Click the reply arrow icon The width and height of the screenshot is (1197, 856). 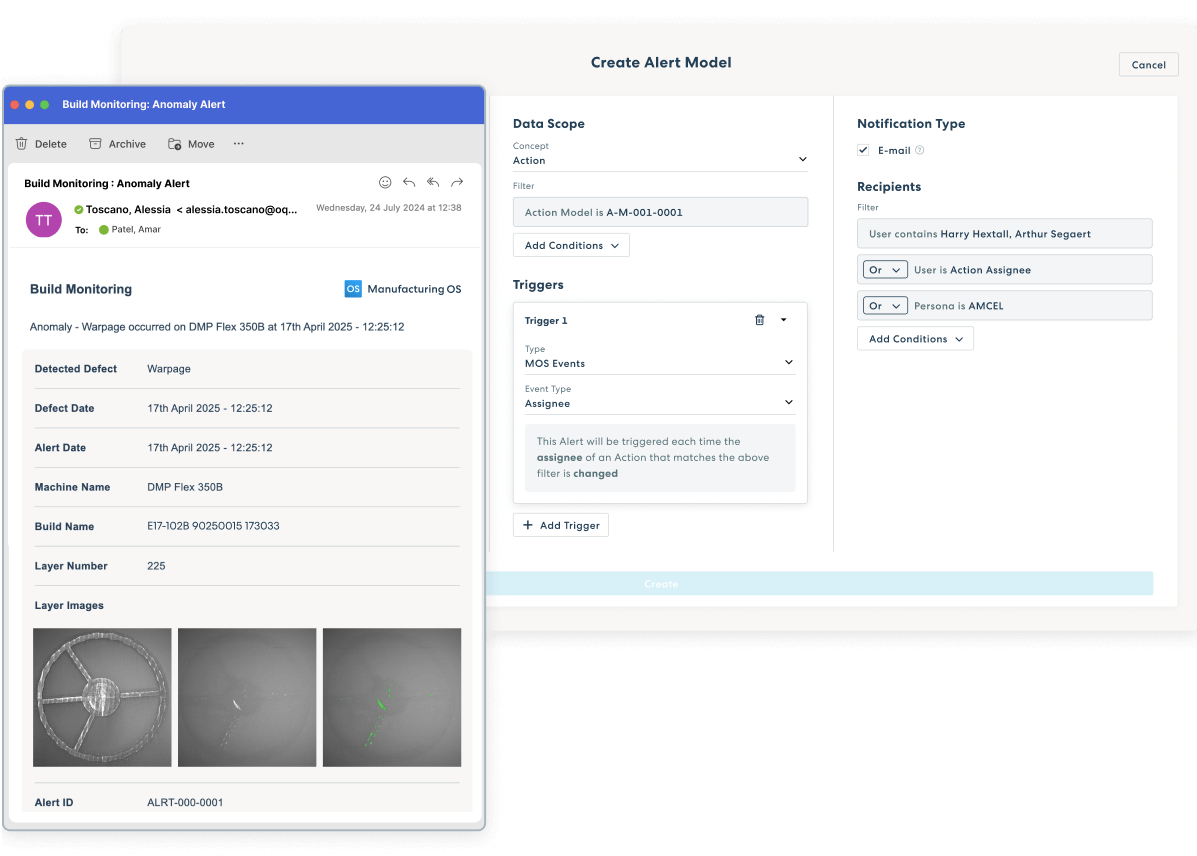coord(409,183)
